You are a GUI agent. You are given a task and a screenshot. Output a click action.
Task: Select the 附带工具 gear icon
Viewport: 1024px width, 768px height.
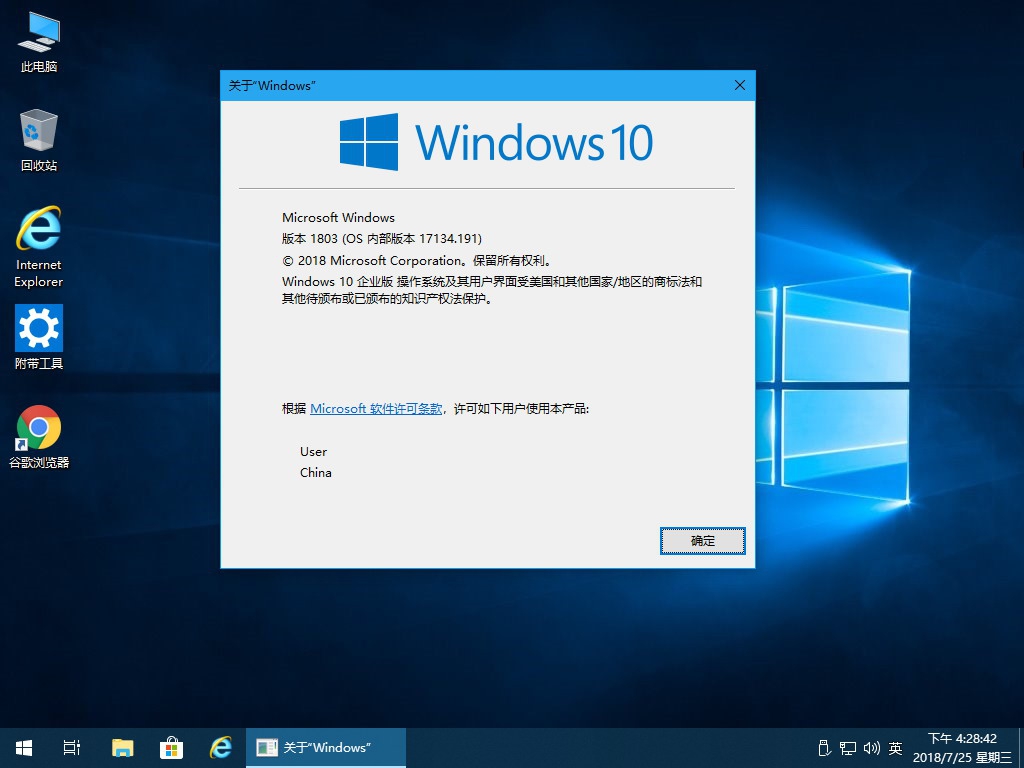(39, 337)
